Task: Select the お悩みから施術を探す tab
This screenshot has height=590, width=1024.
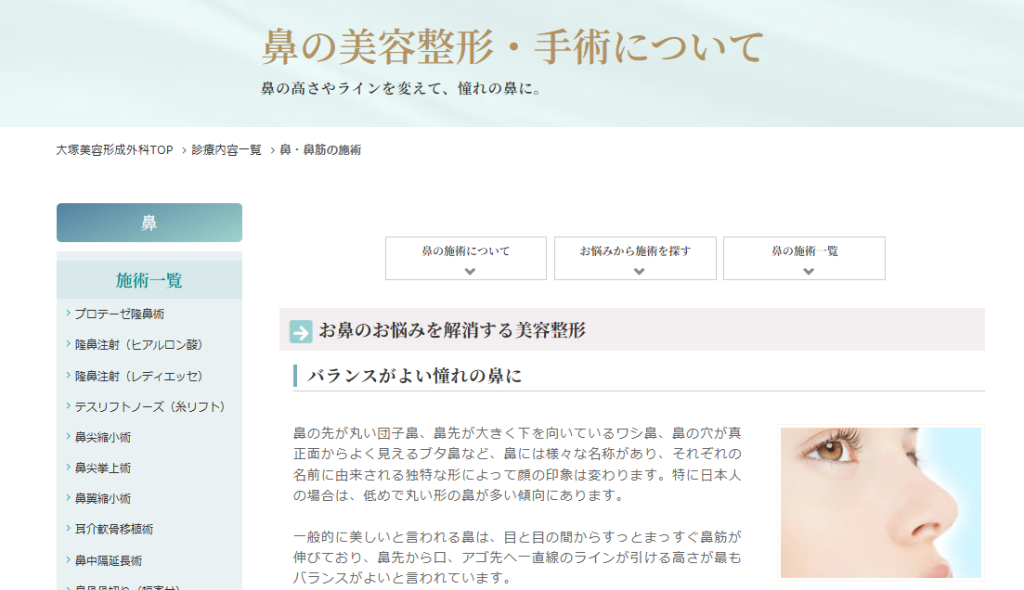Action: [x=634, y=252]
